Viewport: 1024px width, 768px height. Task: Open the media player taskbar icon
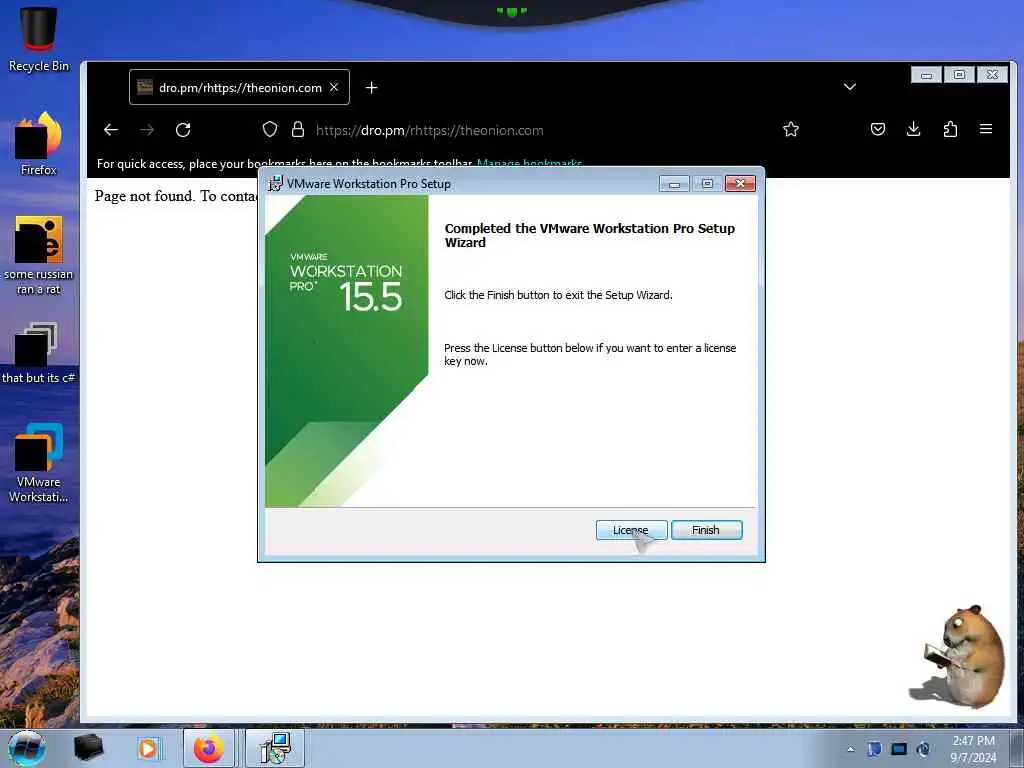point(148,748)
